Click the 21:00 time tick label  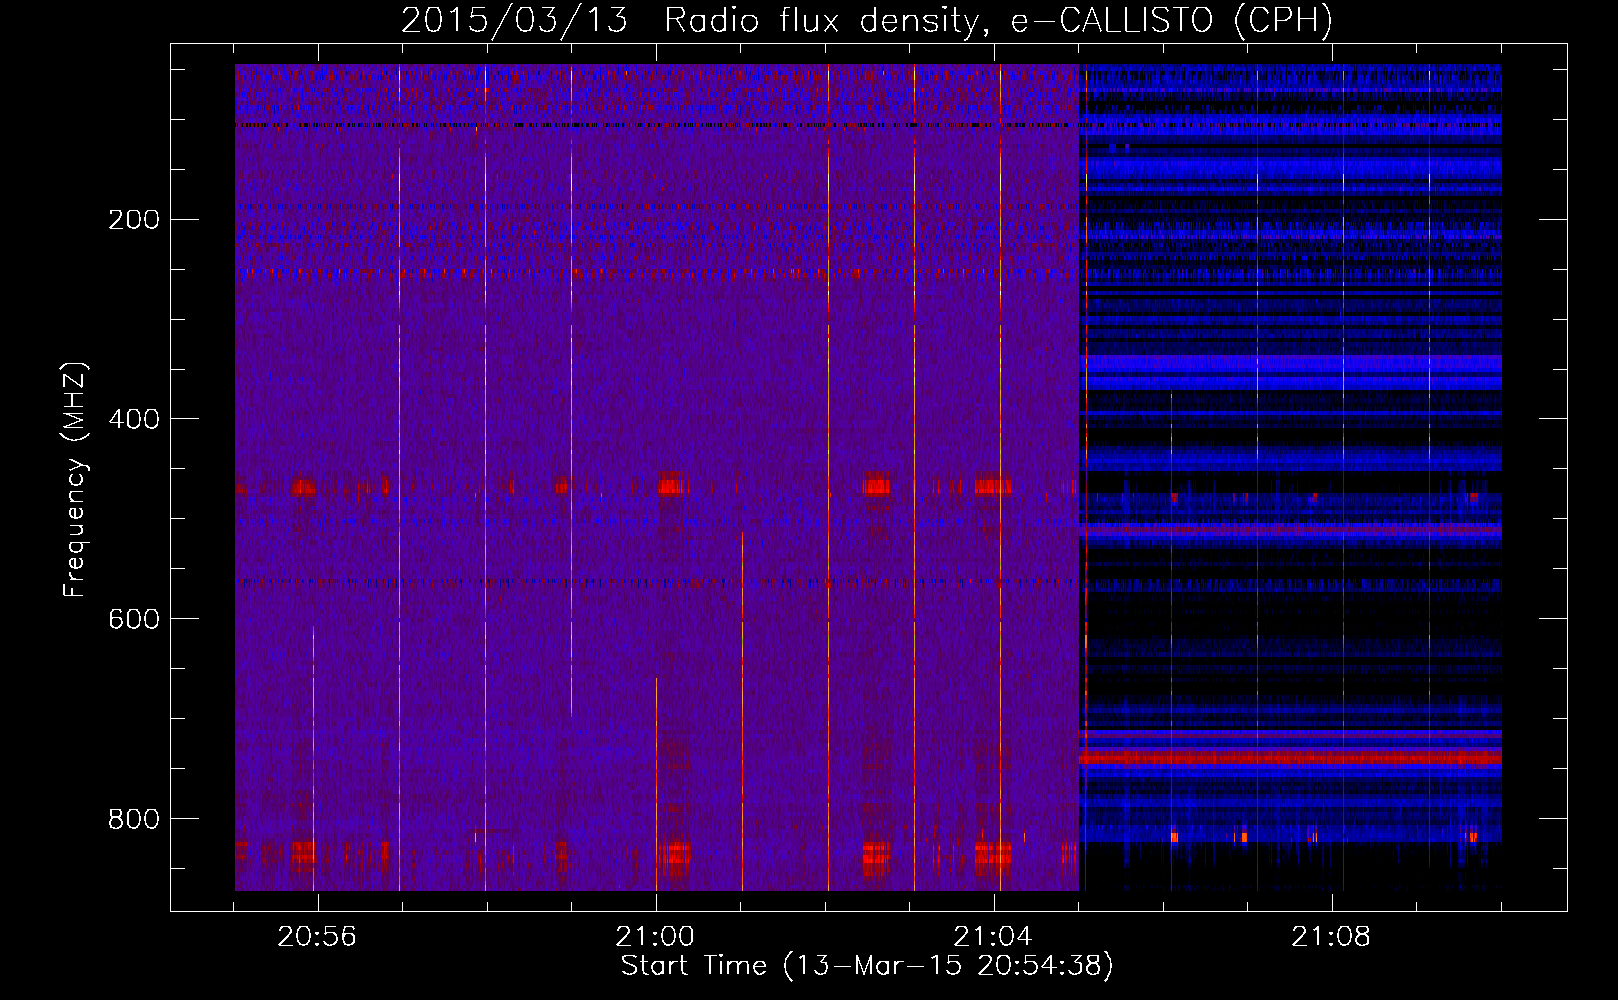click(655, 937)
